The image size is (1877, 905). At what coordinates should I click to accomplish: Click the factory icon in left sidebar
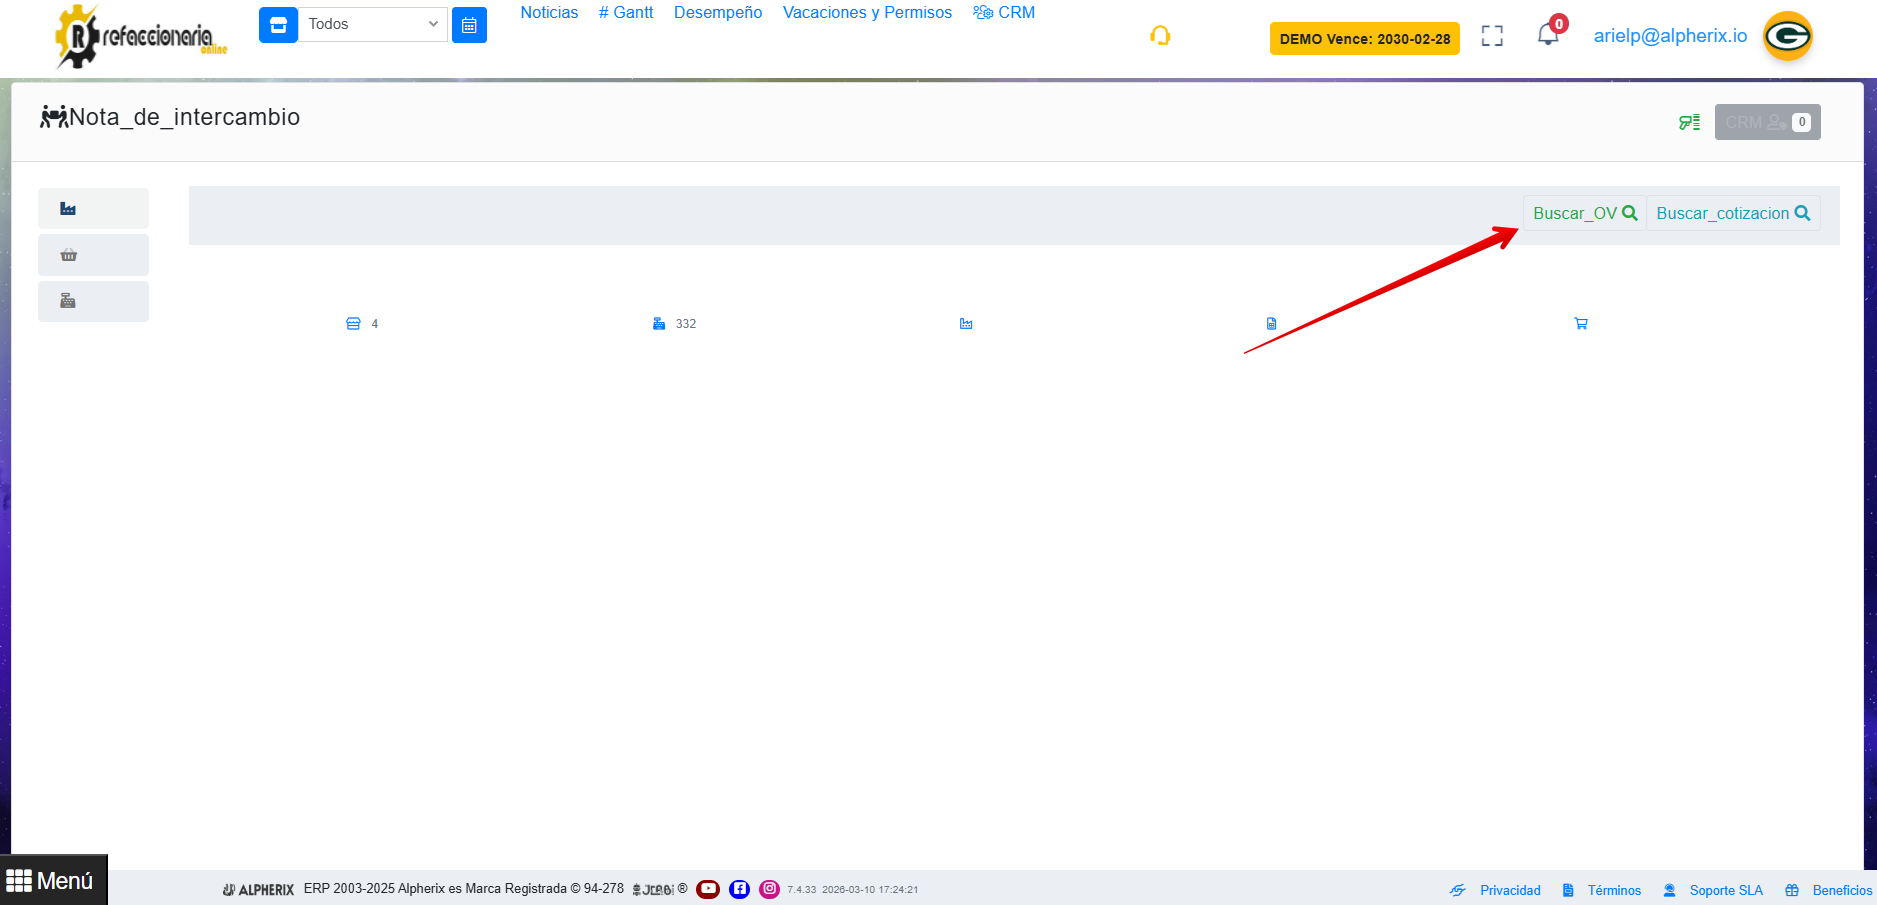pos(68,209)
